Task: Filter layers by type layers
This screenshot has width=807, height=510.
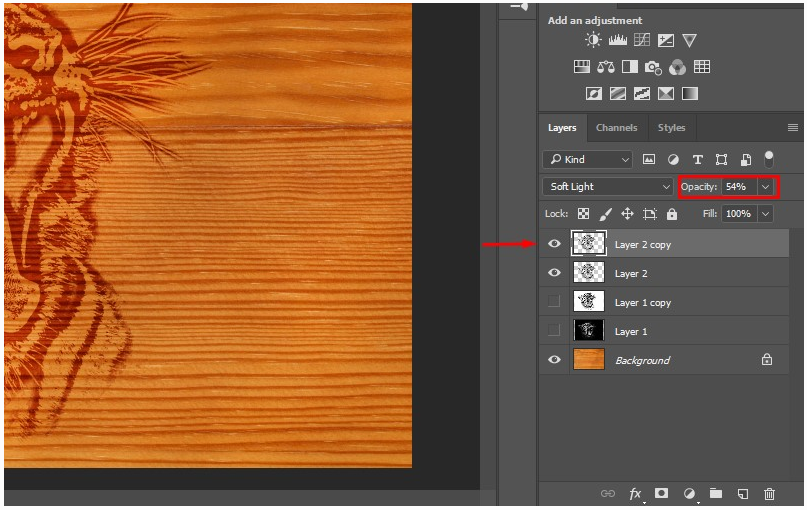Action: click(697, 160)
